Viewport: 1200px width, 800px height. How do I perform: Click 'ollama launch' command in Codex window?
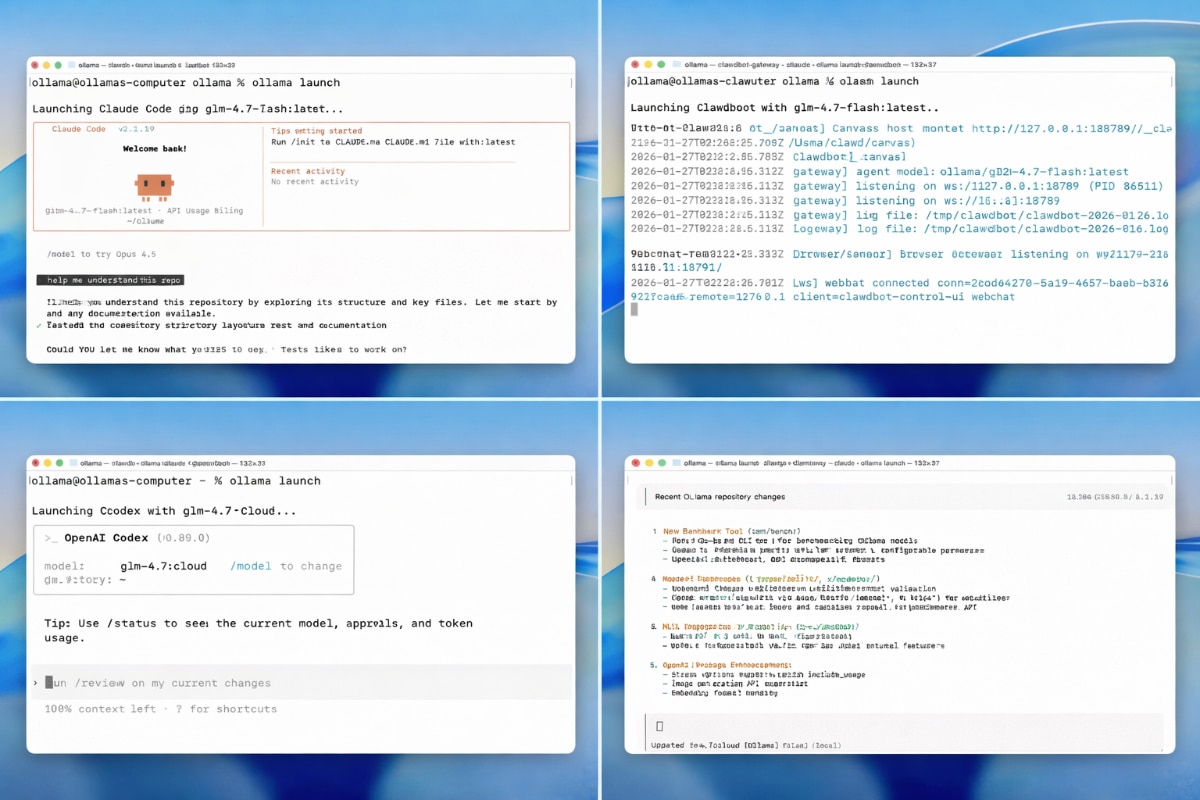click(274, 481)
